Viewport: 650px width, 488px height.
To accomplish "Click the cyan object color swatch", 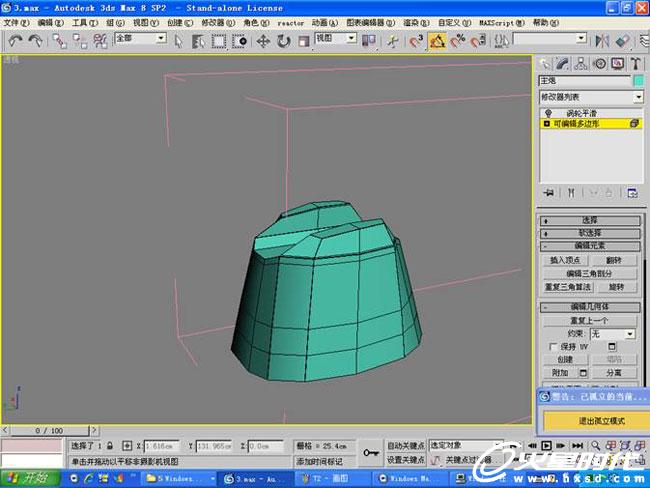I will (x=639, y=81).
